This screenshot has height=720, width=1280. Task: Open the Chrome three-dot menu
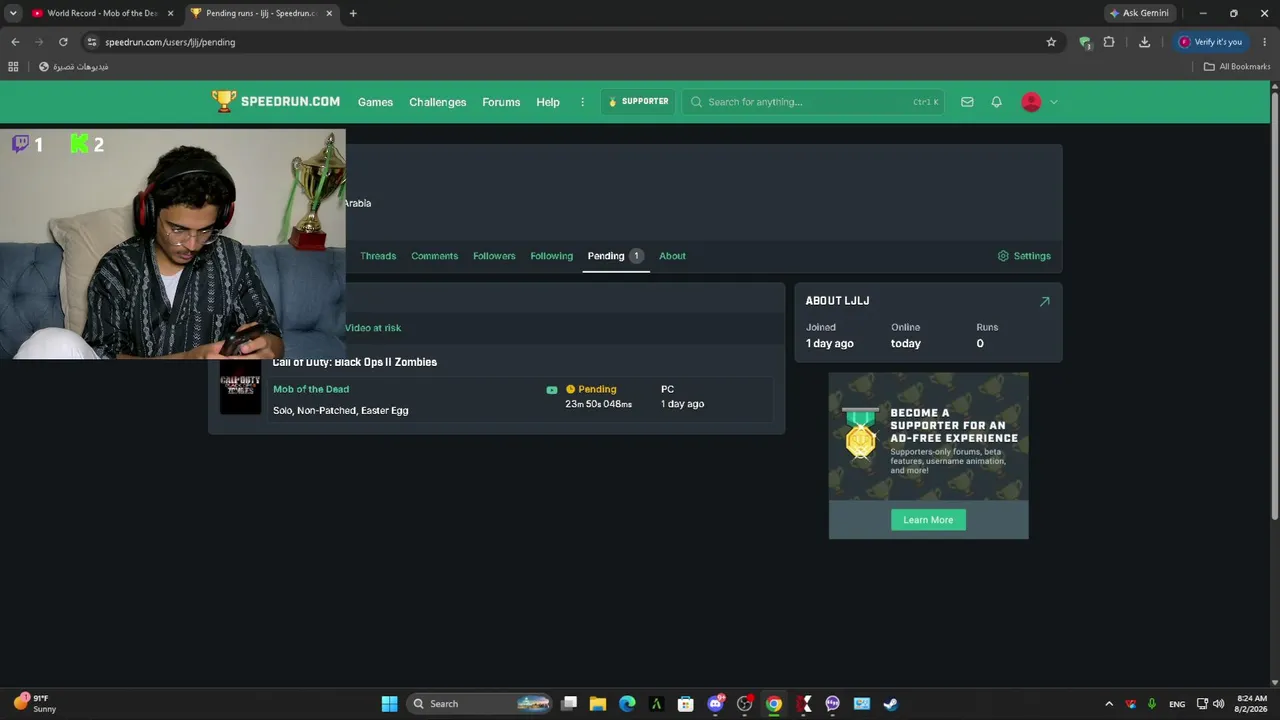click(1265, 42)
